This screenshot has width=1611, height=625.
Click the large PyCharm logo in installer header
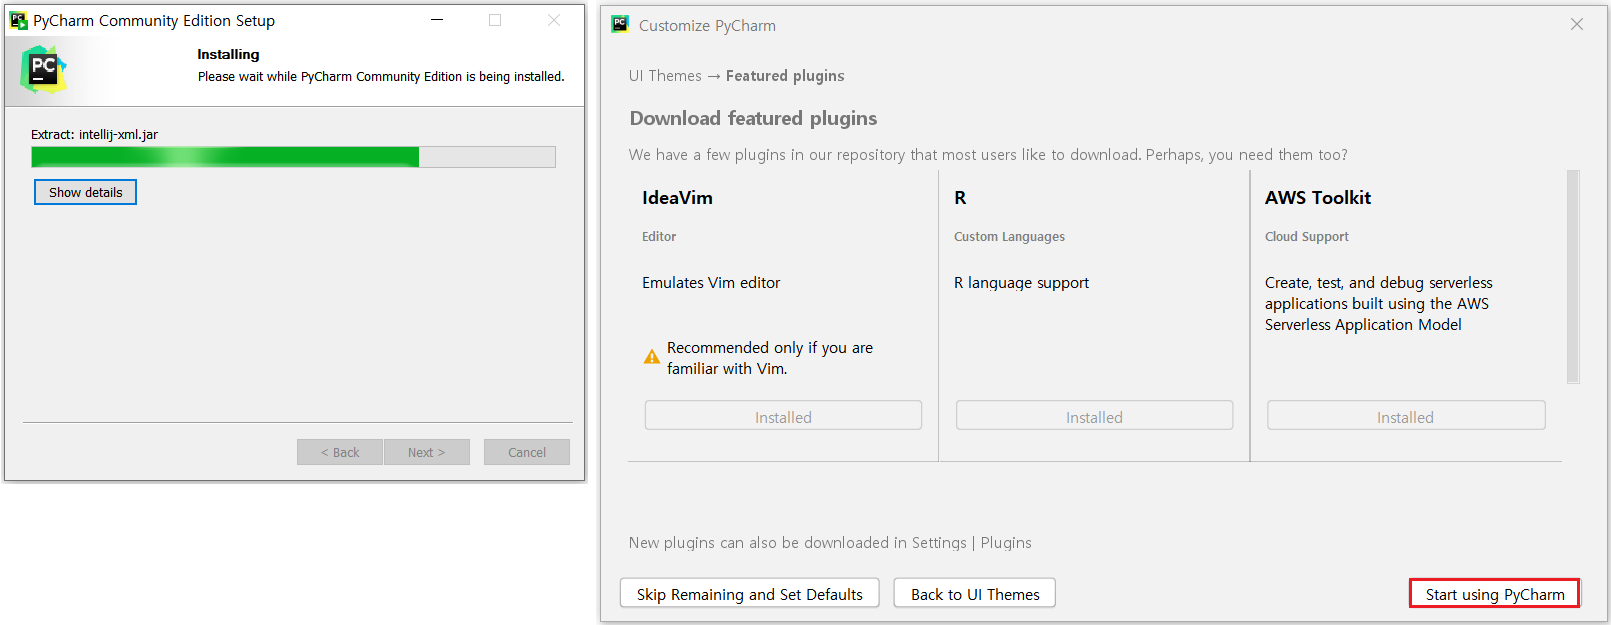(x=43, y=69)
